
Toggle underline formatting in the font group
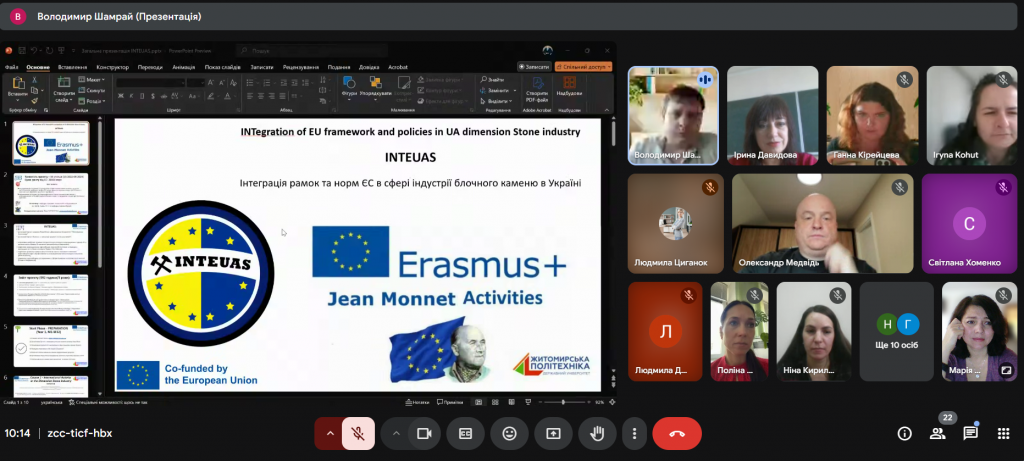[x=142, y=96]
